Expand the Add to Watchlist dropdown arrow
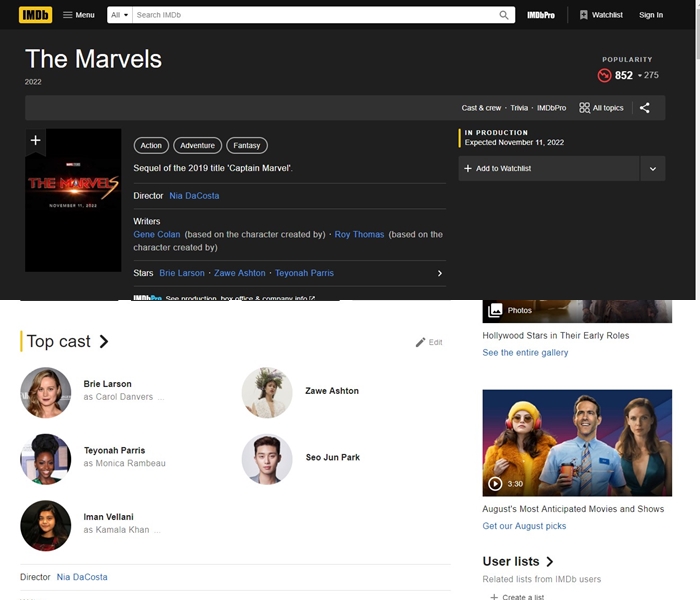Screen dimensions: 700x600 653,168
